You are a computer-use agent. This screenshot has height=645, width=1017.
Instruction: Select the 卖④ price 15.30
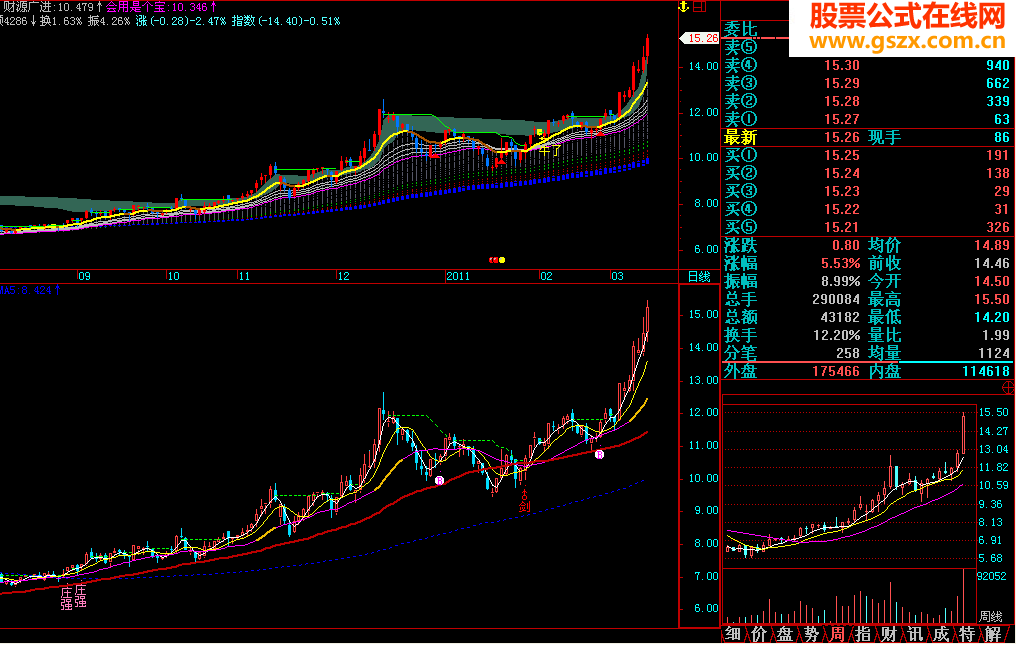[842, 66]
